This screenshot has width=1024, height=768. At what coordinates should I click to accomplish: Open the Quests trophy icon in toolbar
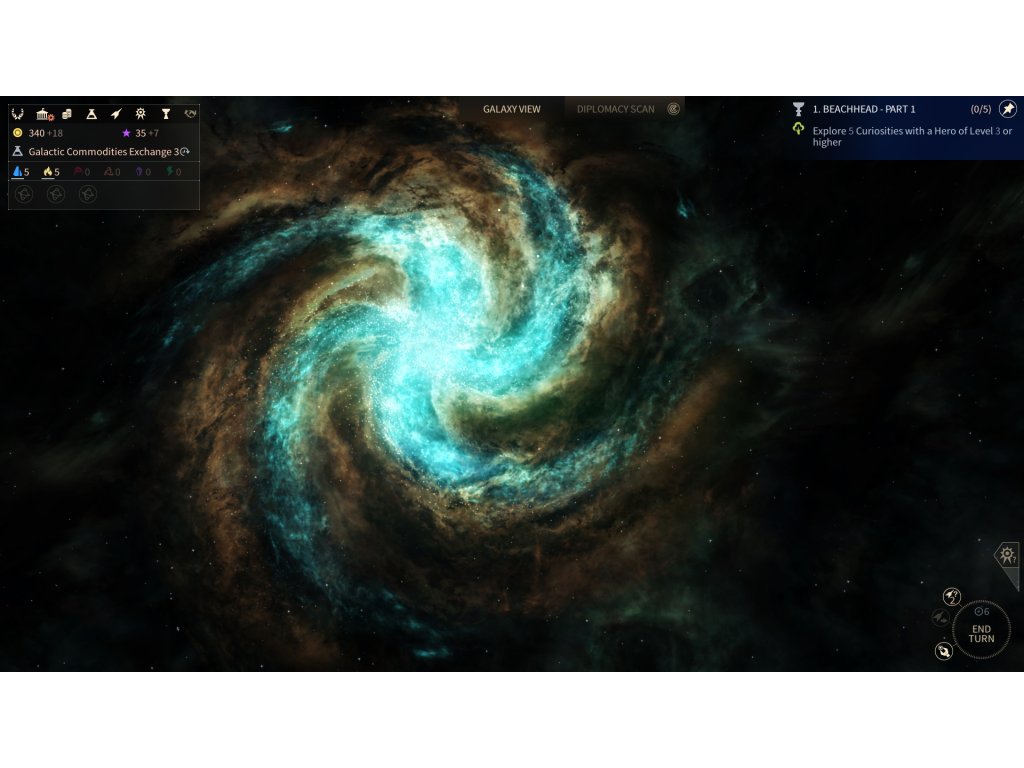tap(166, 114)
